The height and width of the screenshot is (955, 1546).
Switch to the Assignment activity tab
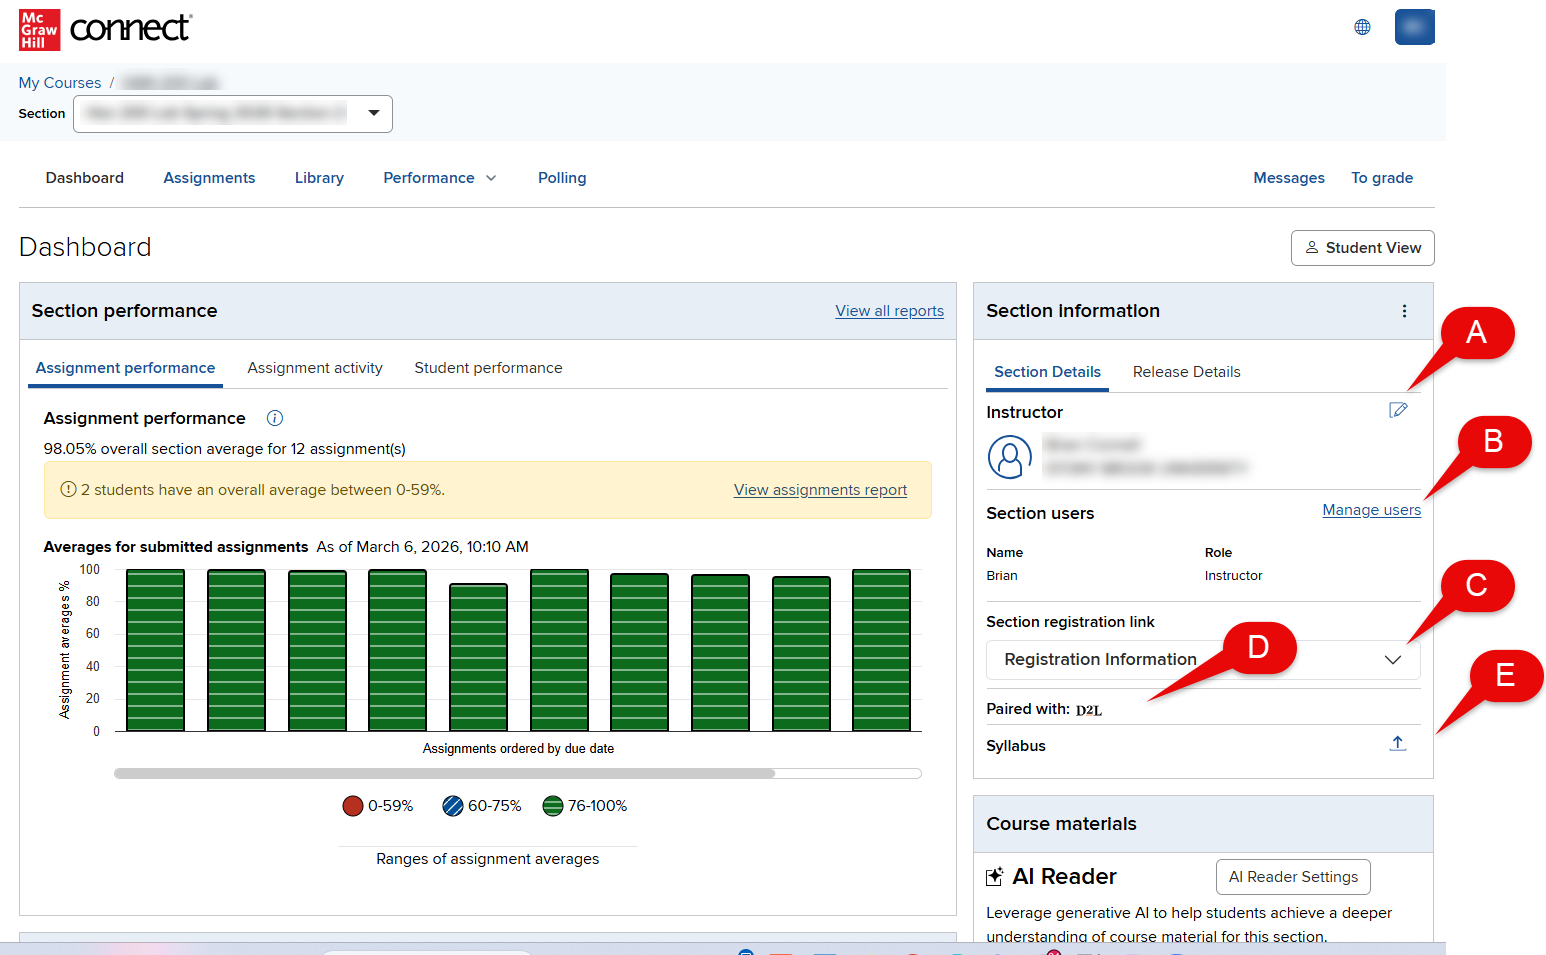click(315, 368)
